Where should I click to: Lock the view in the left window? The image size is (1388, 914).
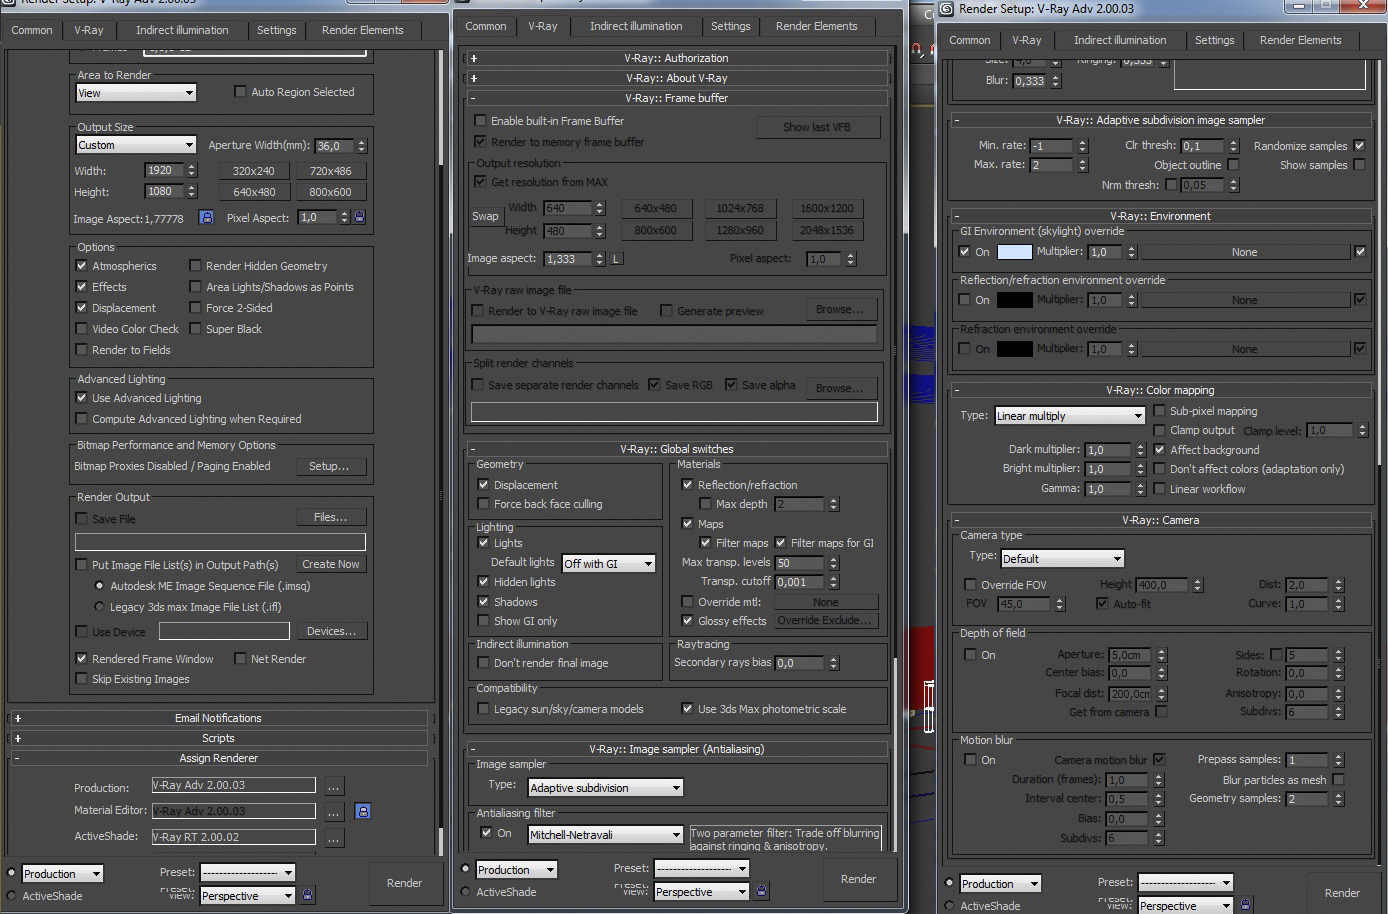307,895
